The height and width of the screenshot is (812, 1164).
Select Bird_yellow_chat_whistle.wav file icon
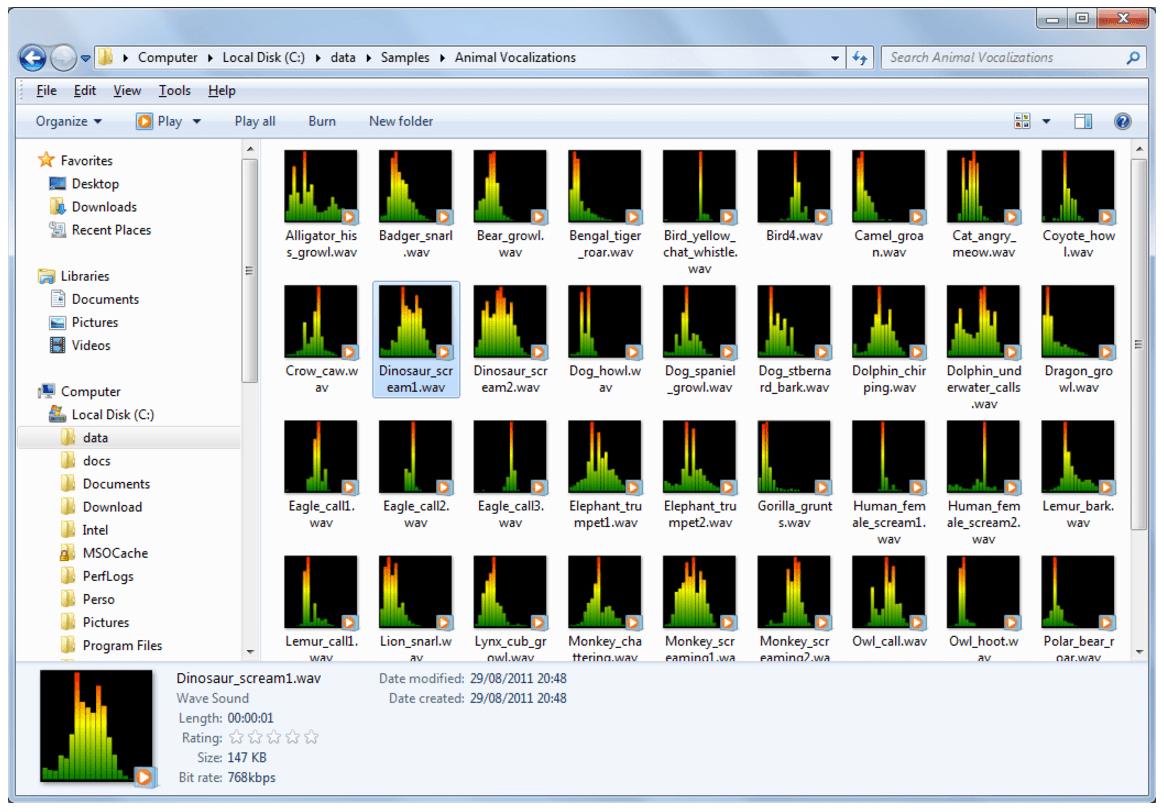pyautogui.click(x=699, y=187)
